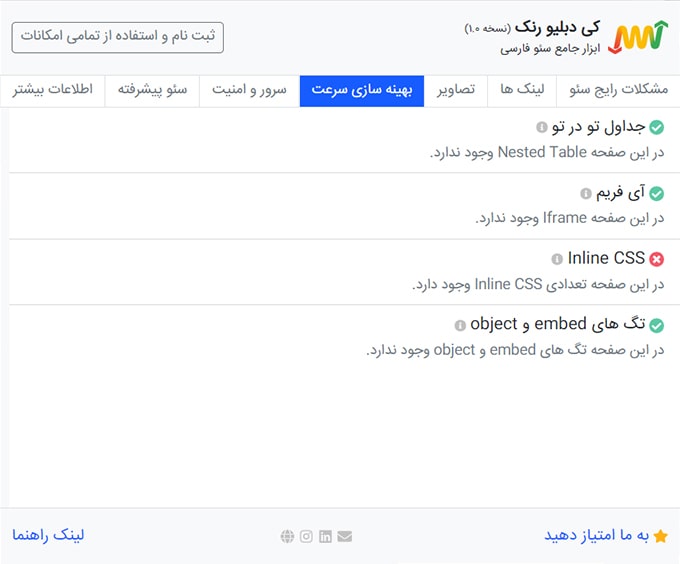Switch to لینک ها tab
Image resolution: width=680 pixels, height=564 pixels.
[x=522, y=91]
